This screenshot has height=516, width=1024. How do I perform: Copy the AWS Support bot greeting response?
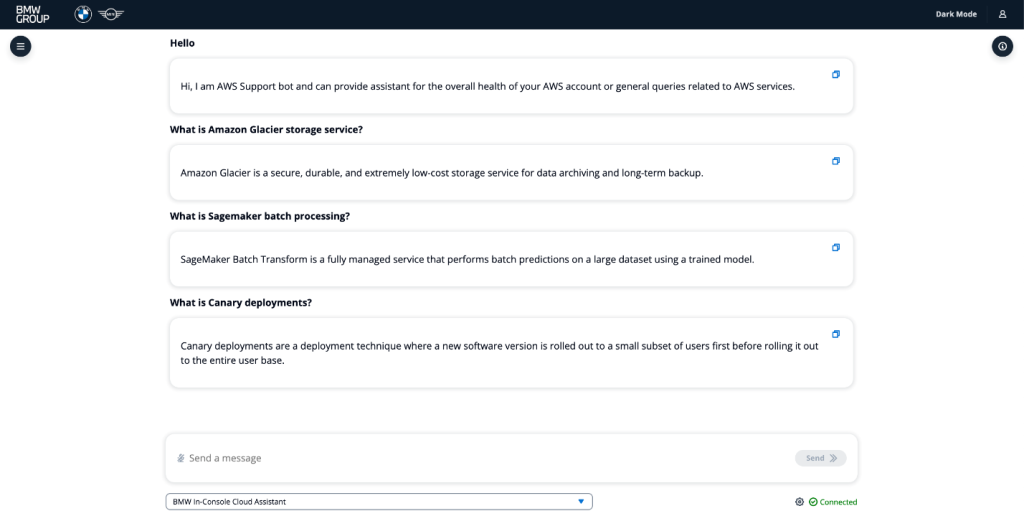tap(835, 74)
